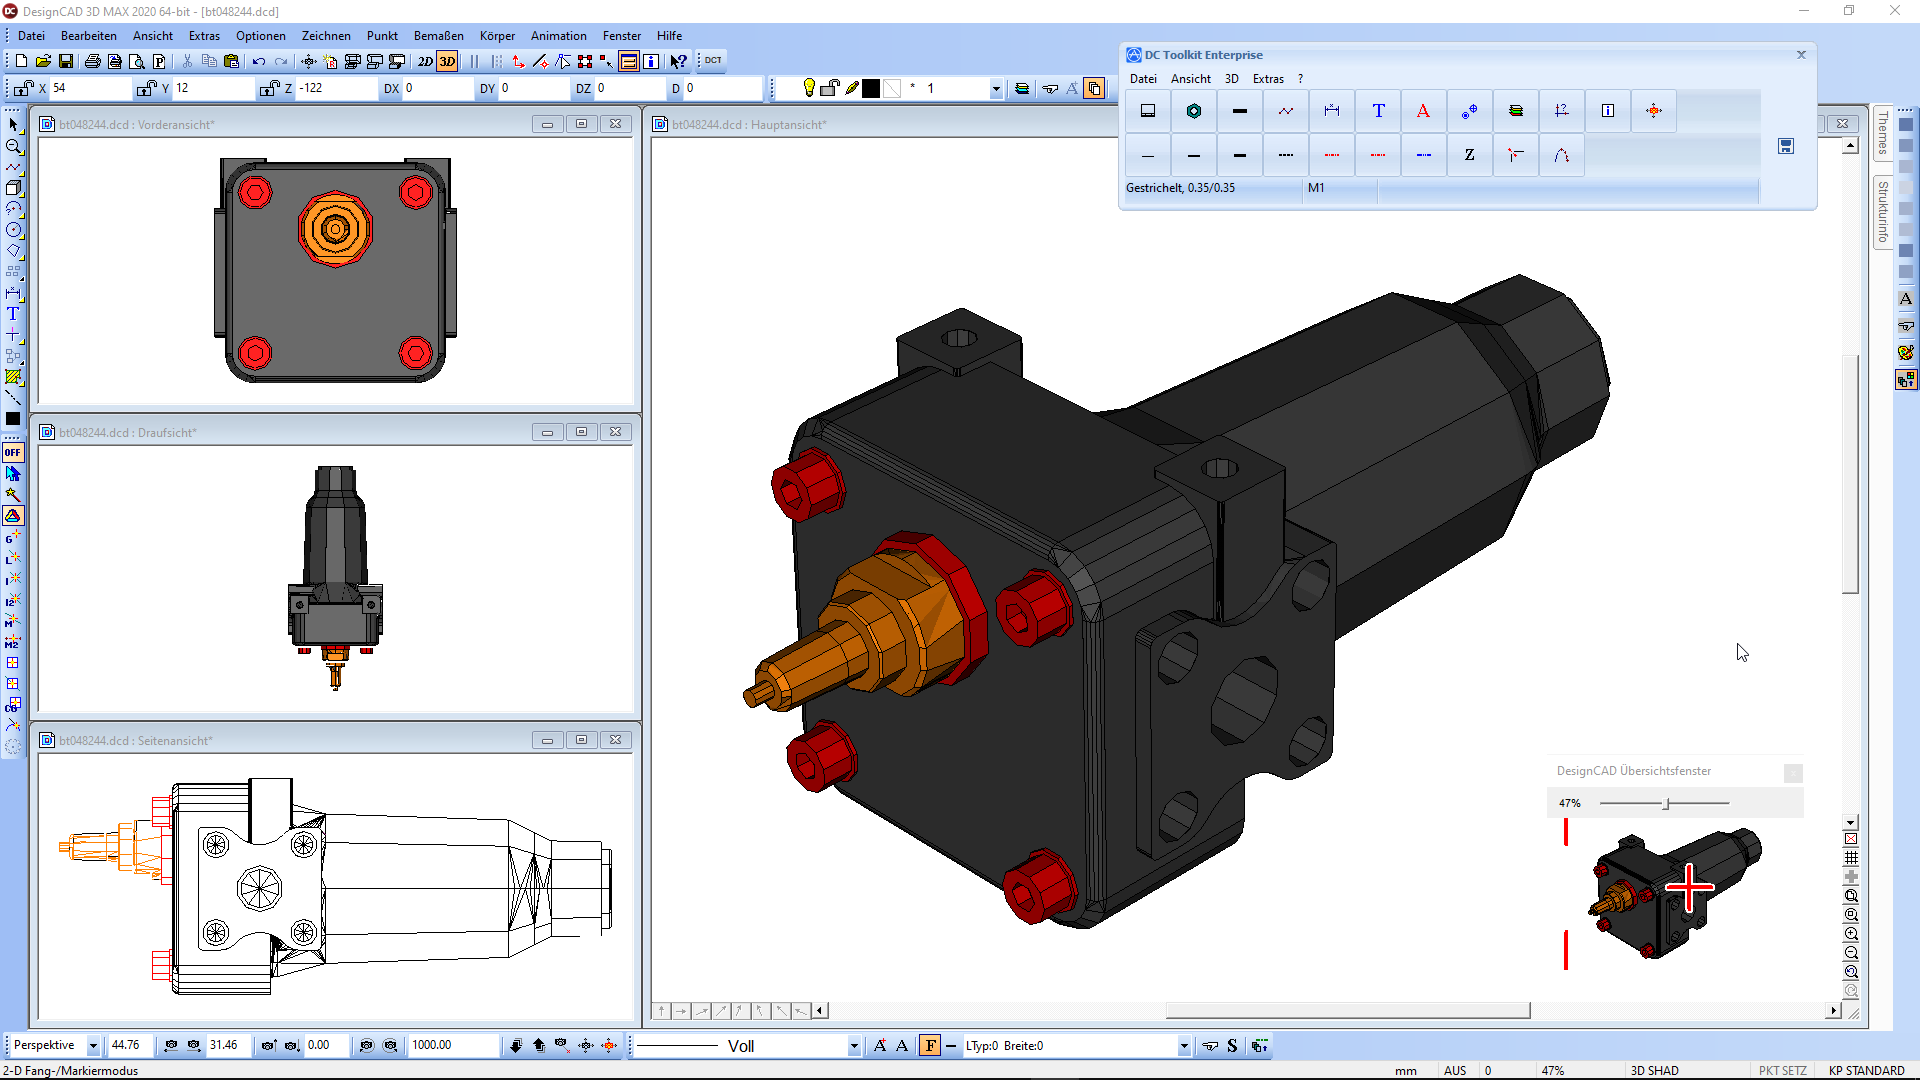Screen dimensions: 1920x1080
Task: Click the context help arrow icon
Action: click(x=678, y=61)
